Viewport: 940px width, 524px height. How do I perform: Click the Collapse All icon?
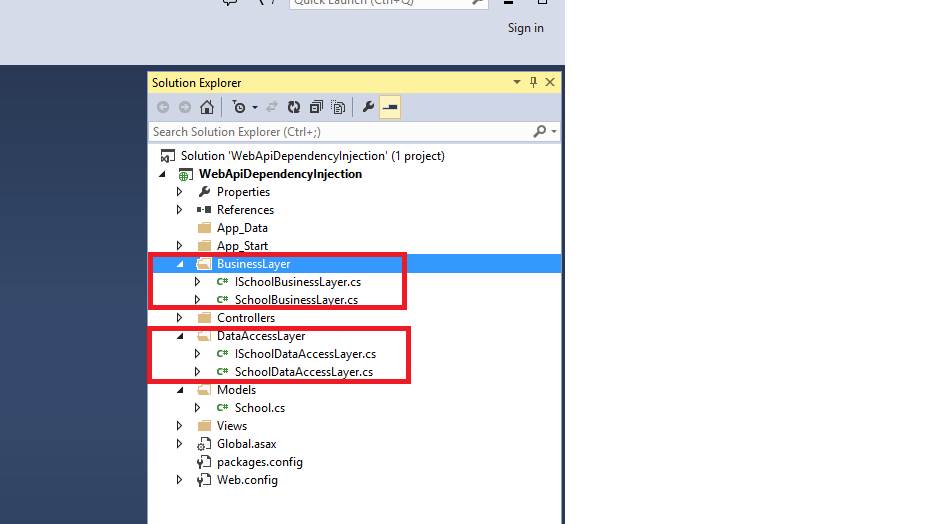click(x=316, y=107)
